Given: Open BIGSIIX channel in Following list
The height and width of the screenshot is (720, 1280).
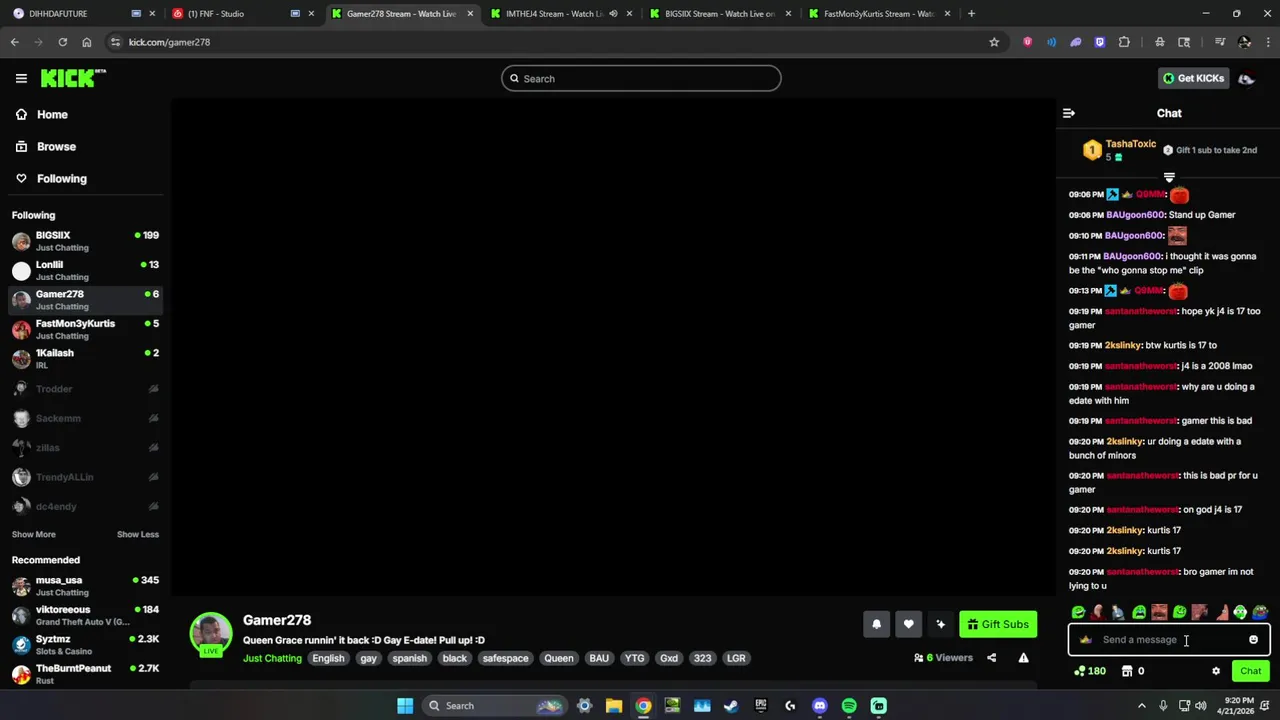Looking at the screenshot, I should (85, 241).
